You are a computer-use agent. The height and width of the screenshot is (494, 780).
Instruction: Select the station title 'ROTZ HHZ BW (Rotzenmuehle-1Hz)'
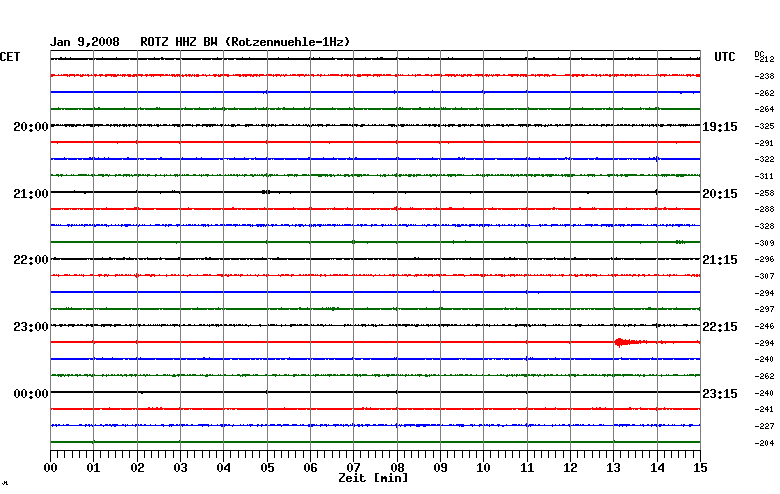245,42
